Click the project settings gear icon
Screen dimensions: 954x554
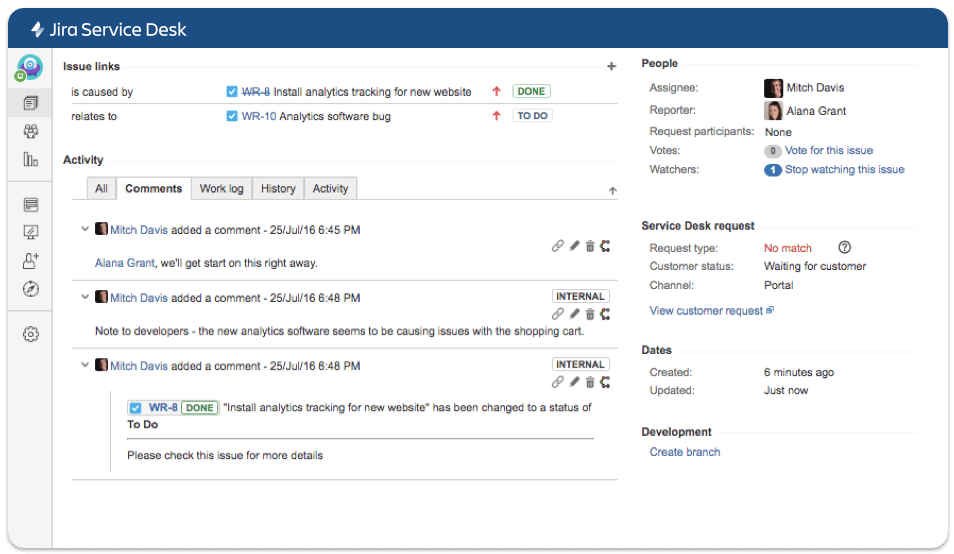pyautogui.click(x=31, y=335)
